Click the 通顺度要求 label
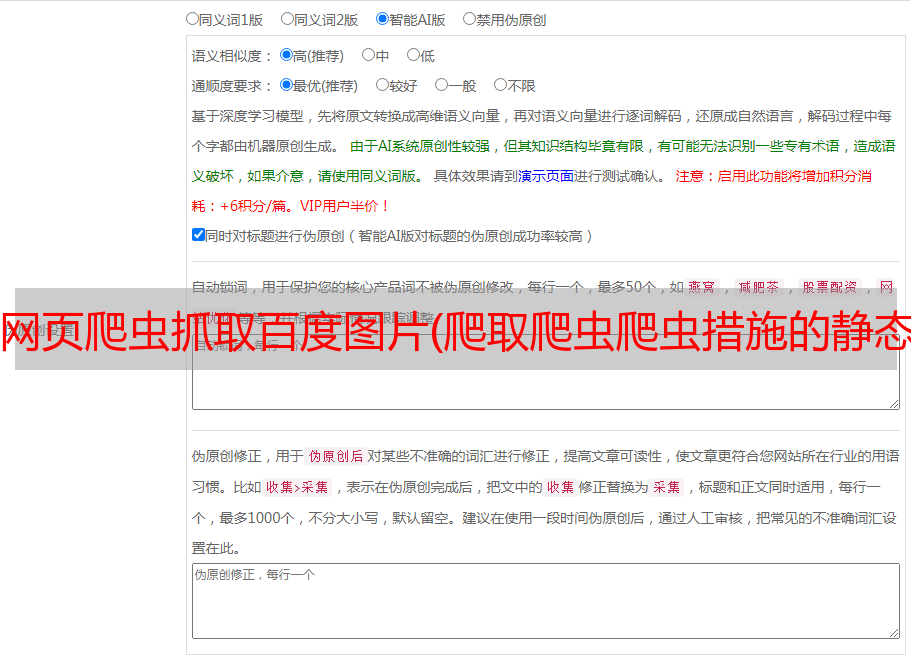 point(232,86)
